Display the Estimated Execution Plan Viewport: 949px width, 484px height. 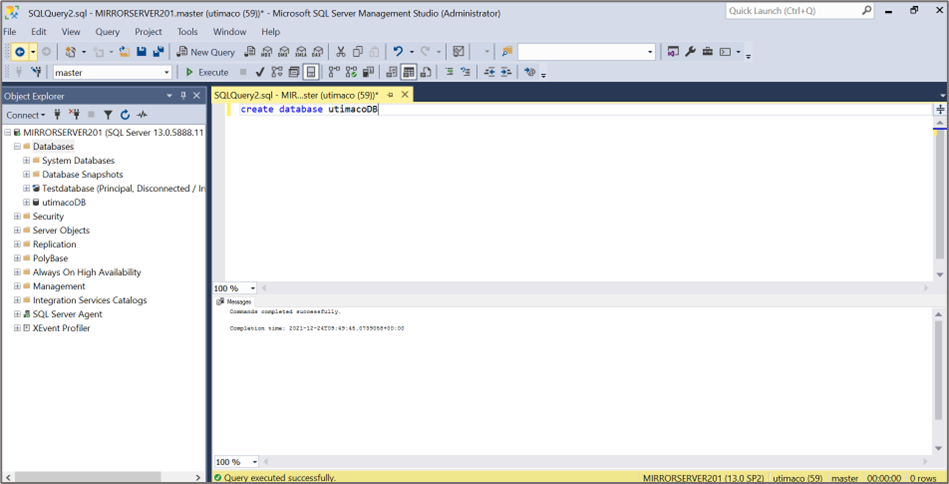(277, 72)
